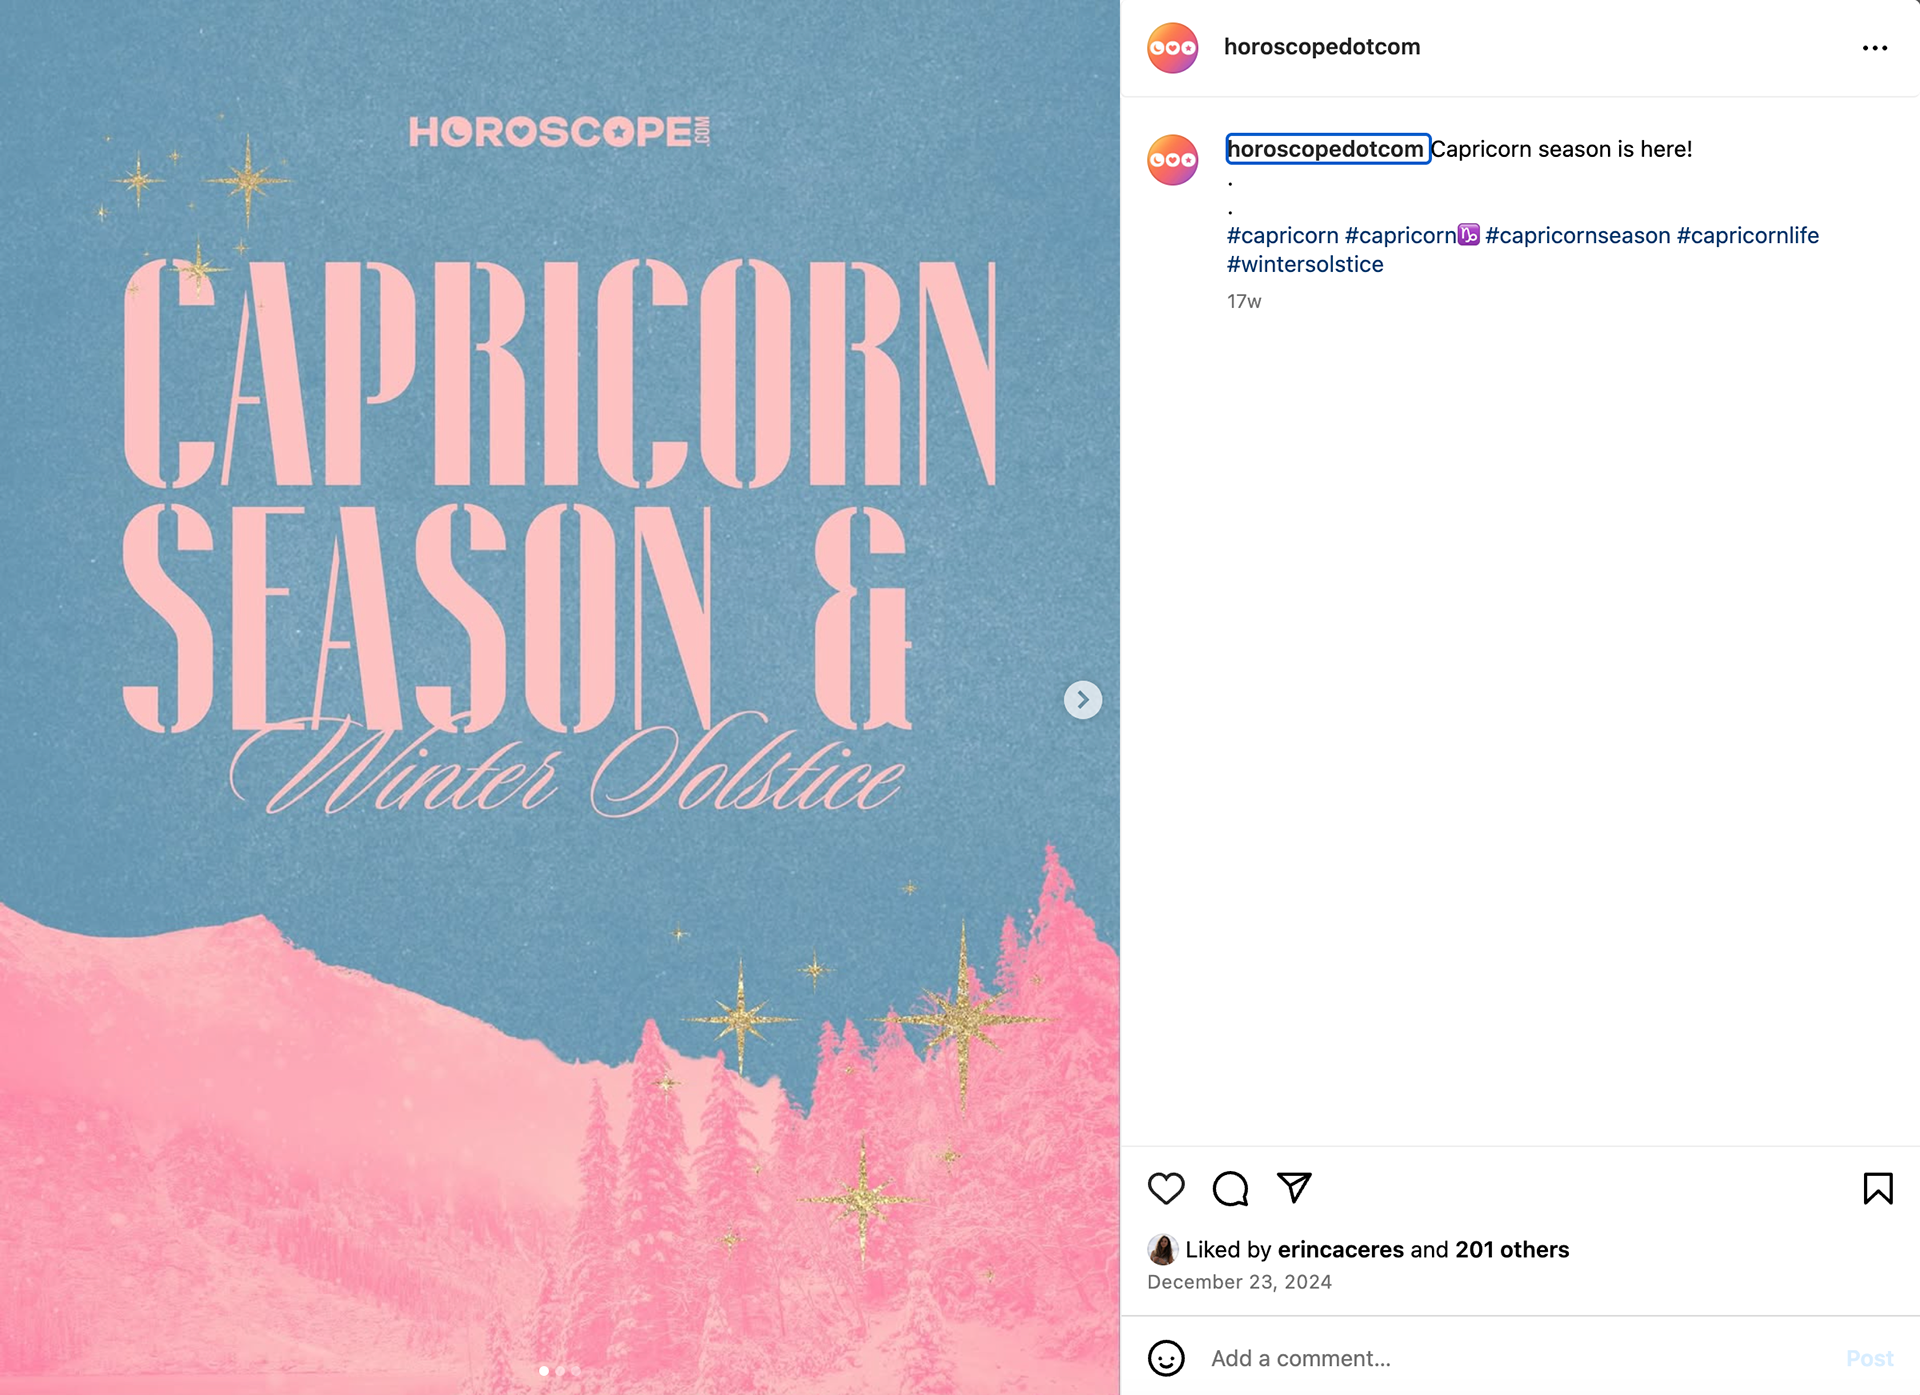The height and width of the screenshot is (1395, 1920).
Task: View the erincaceres profile
Action: (1341, 1249)
